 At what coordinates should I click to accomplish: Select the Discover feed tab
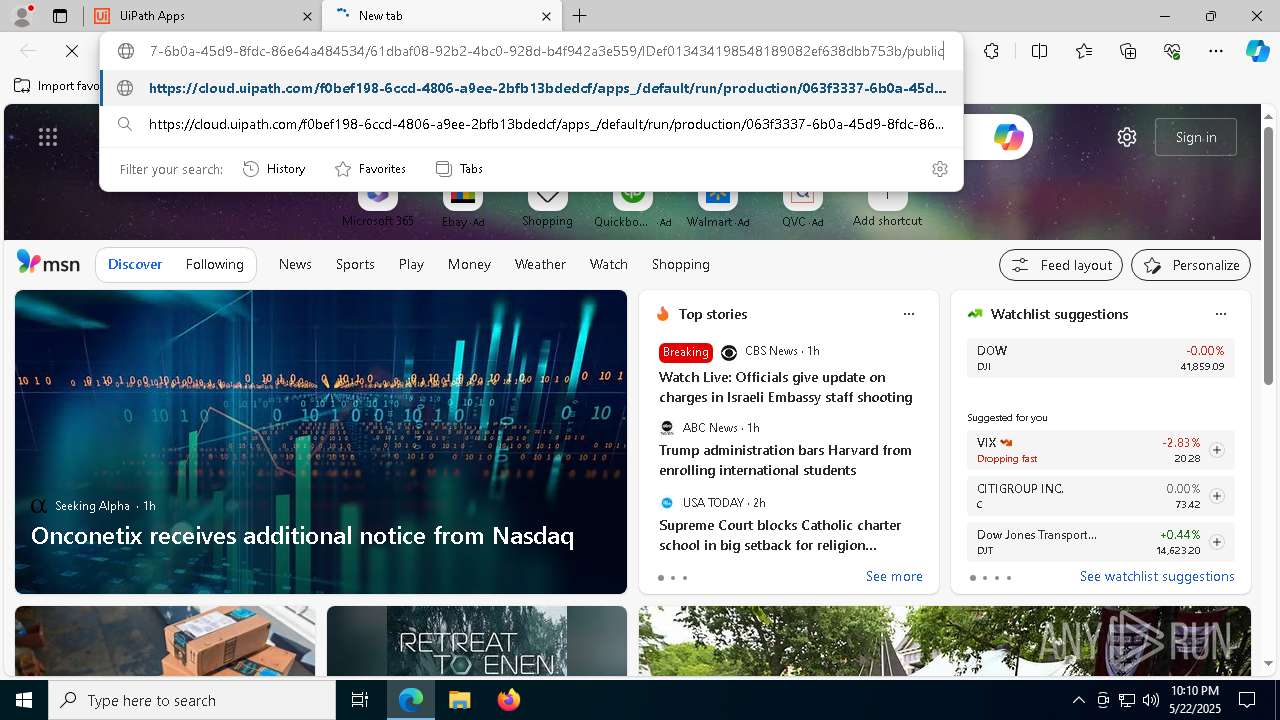tap(135, 264)
